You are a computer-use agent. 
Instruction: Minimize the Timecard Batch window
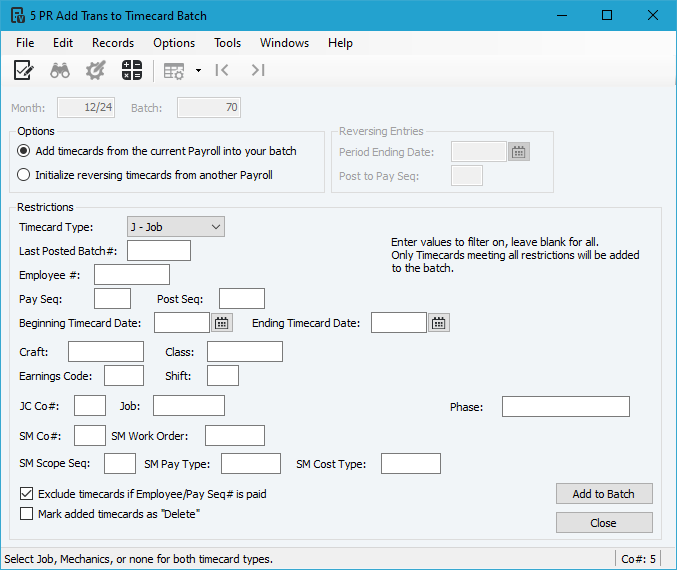tap(562, 16)
